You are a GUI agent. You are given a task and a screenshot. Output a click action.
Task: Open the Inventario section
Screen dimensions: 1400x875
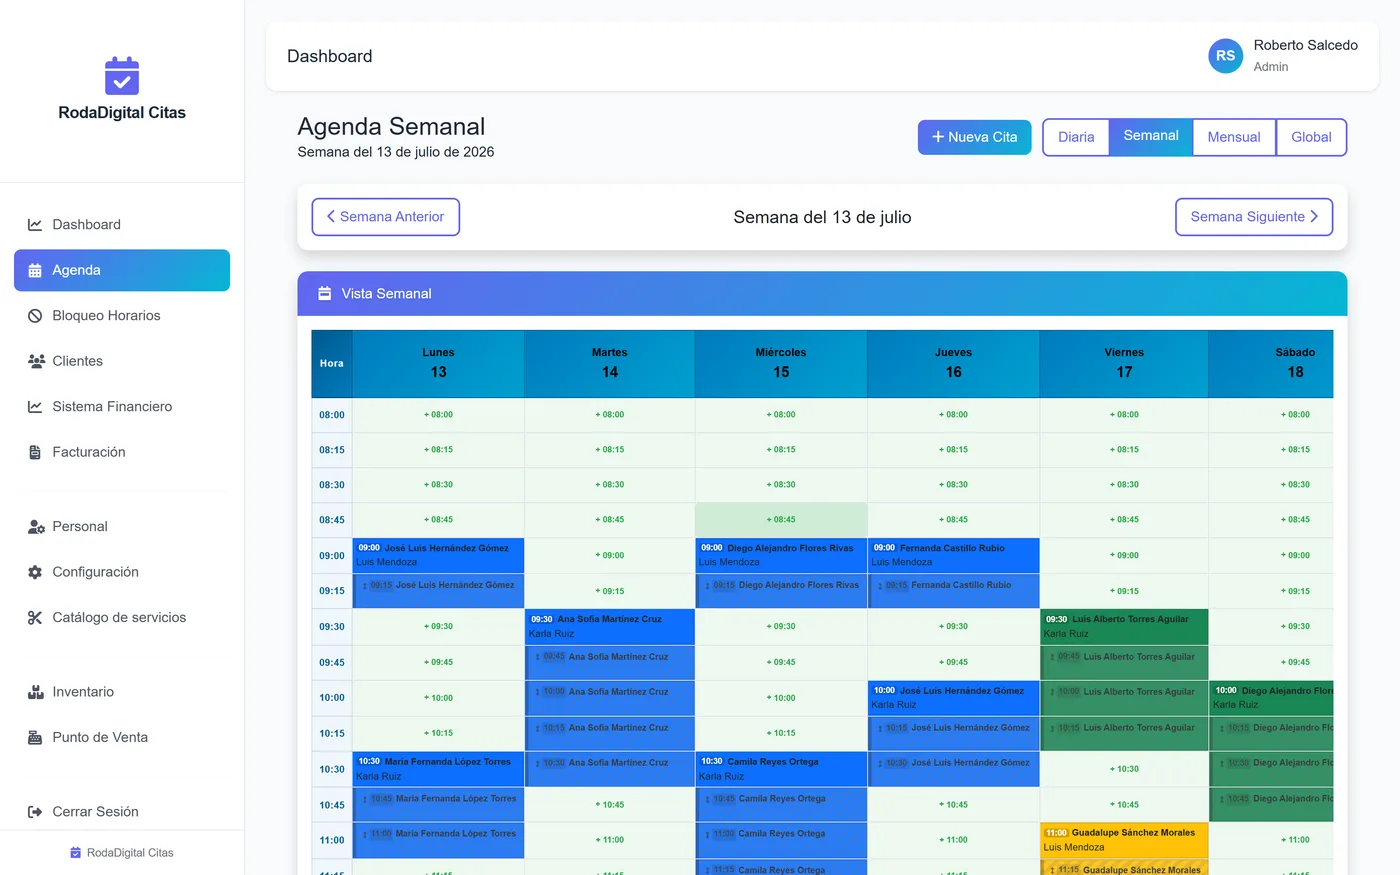point(122,692)
